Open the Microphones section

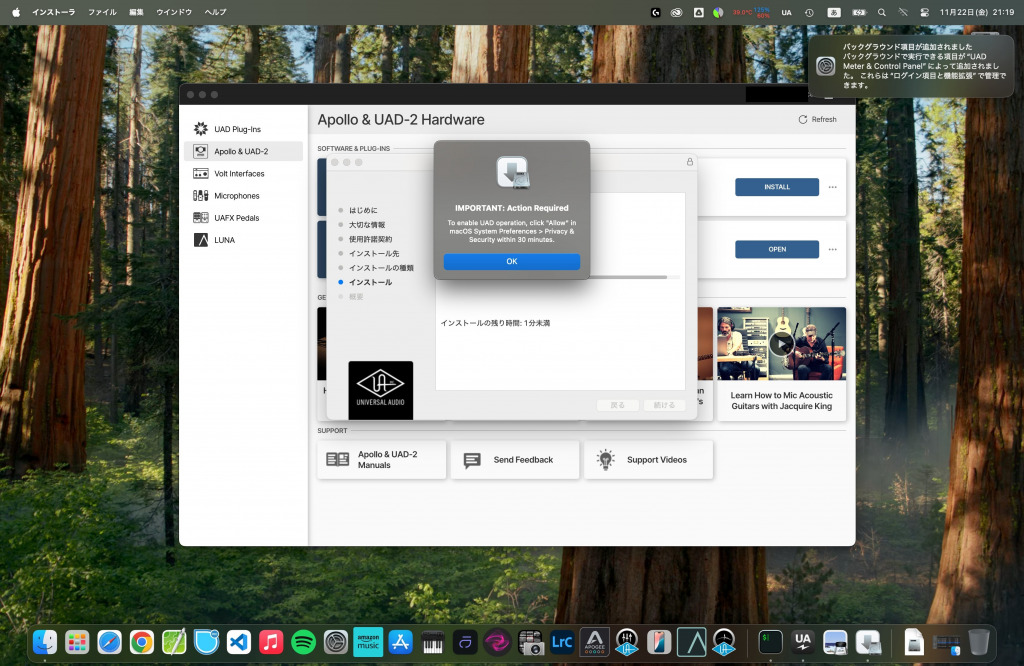(x=236, y=196)
